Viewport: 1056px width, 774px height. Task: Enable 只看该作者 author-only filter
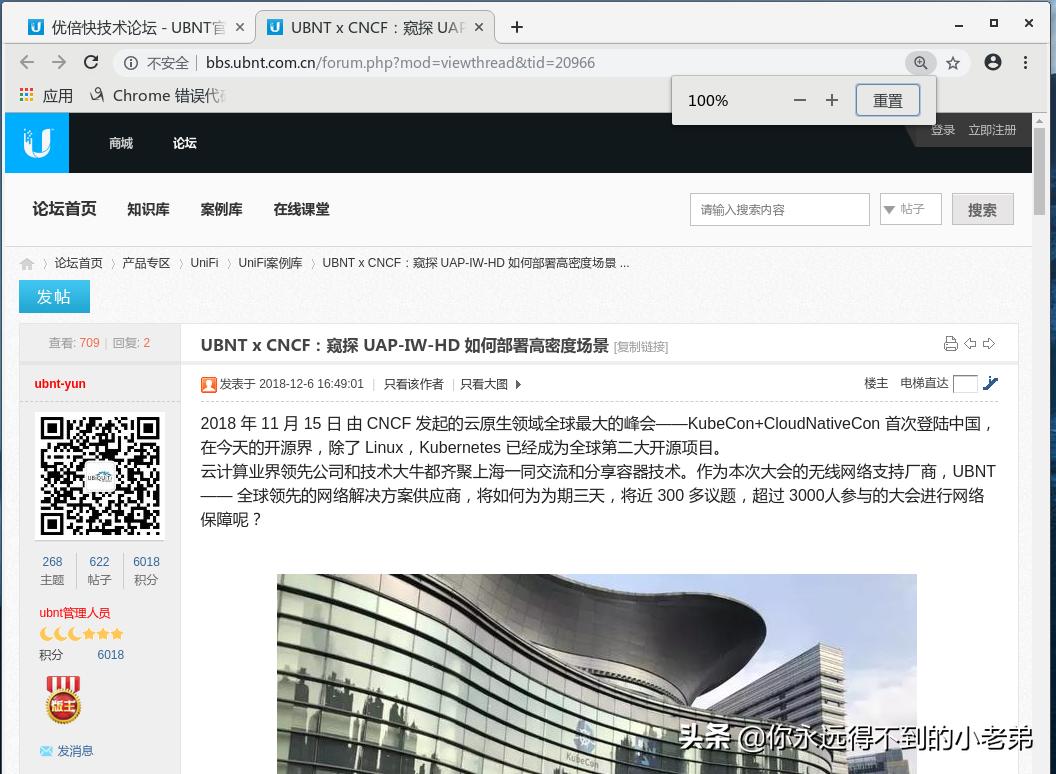tap(413, 383)
